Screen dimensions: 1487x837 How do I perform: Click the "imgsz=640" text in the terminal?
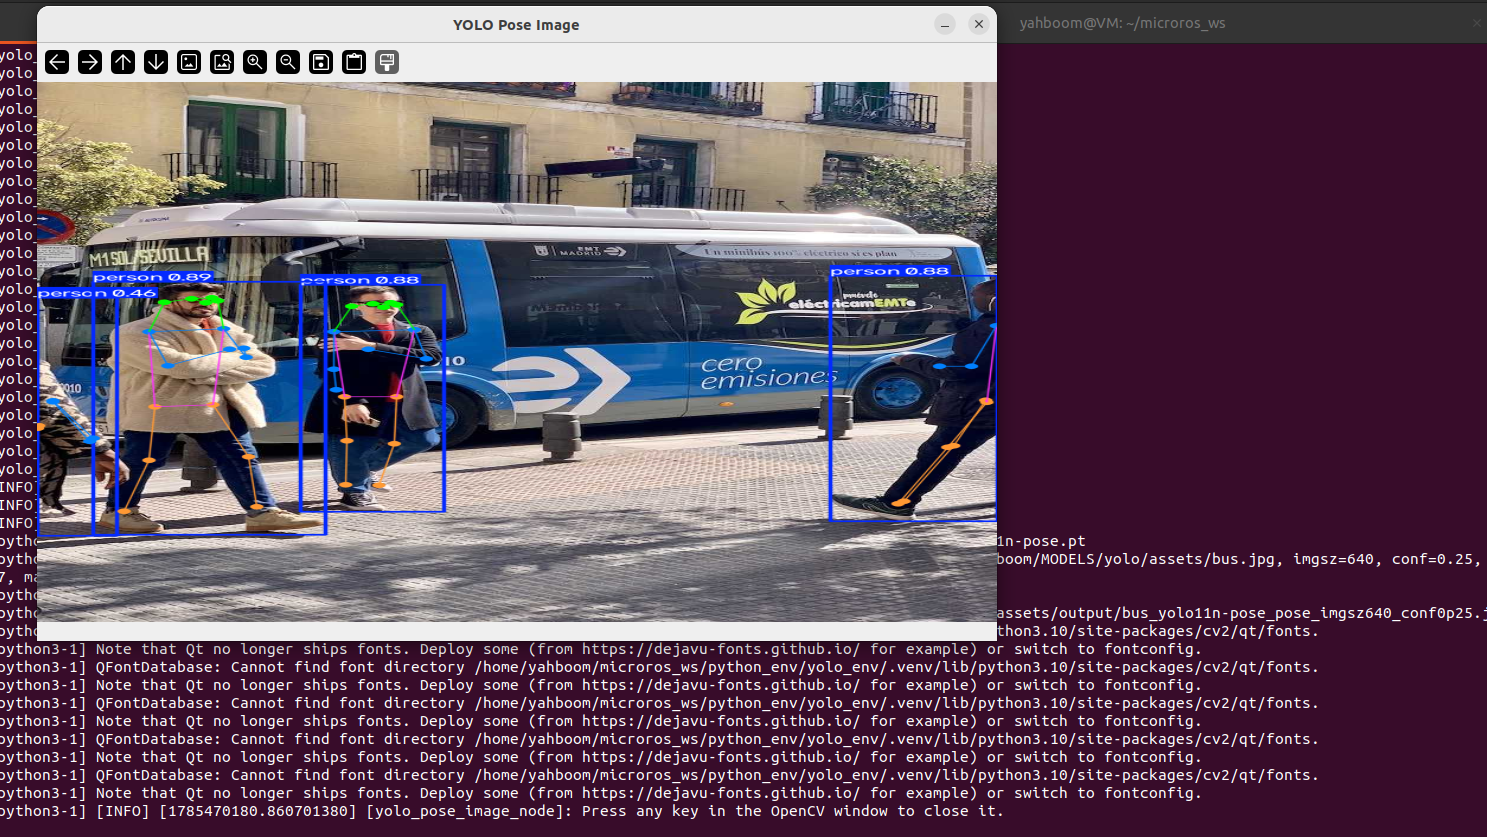tap(1333, 559)
